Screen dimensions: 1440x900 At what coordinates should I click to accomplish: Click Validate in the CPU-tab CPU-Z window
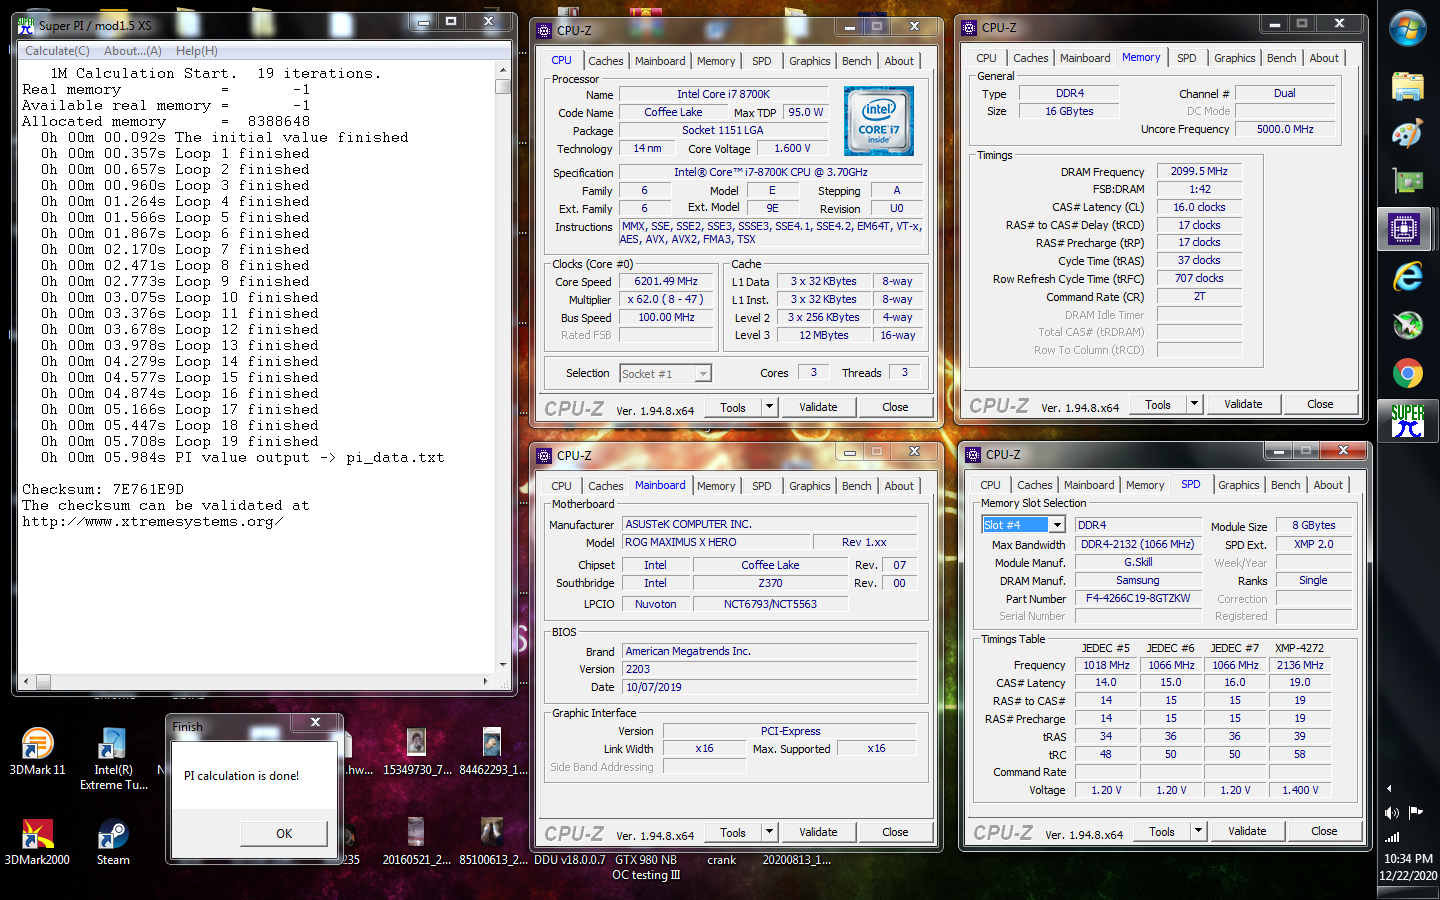(x=818, y=407)
